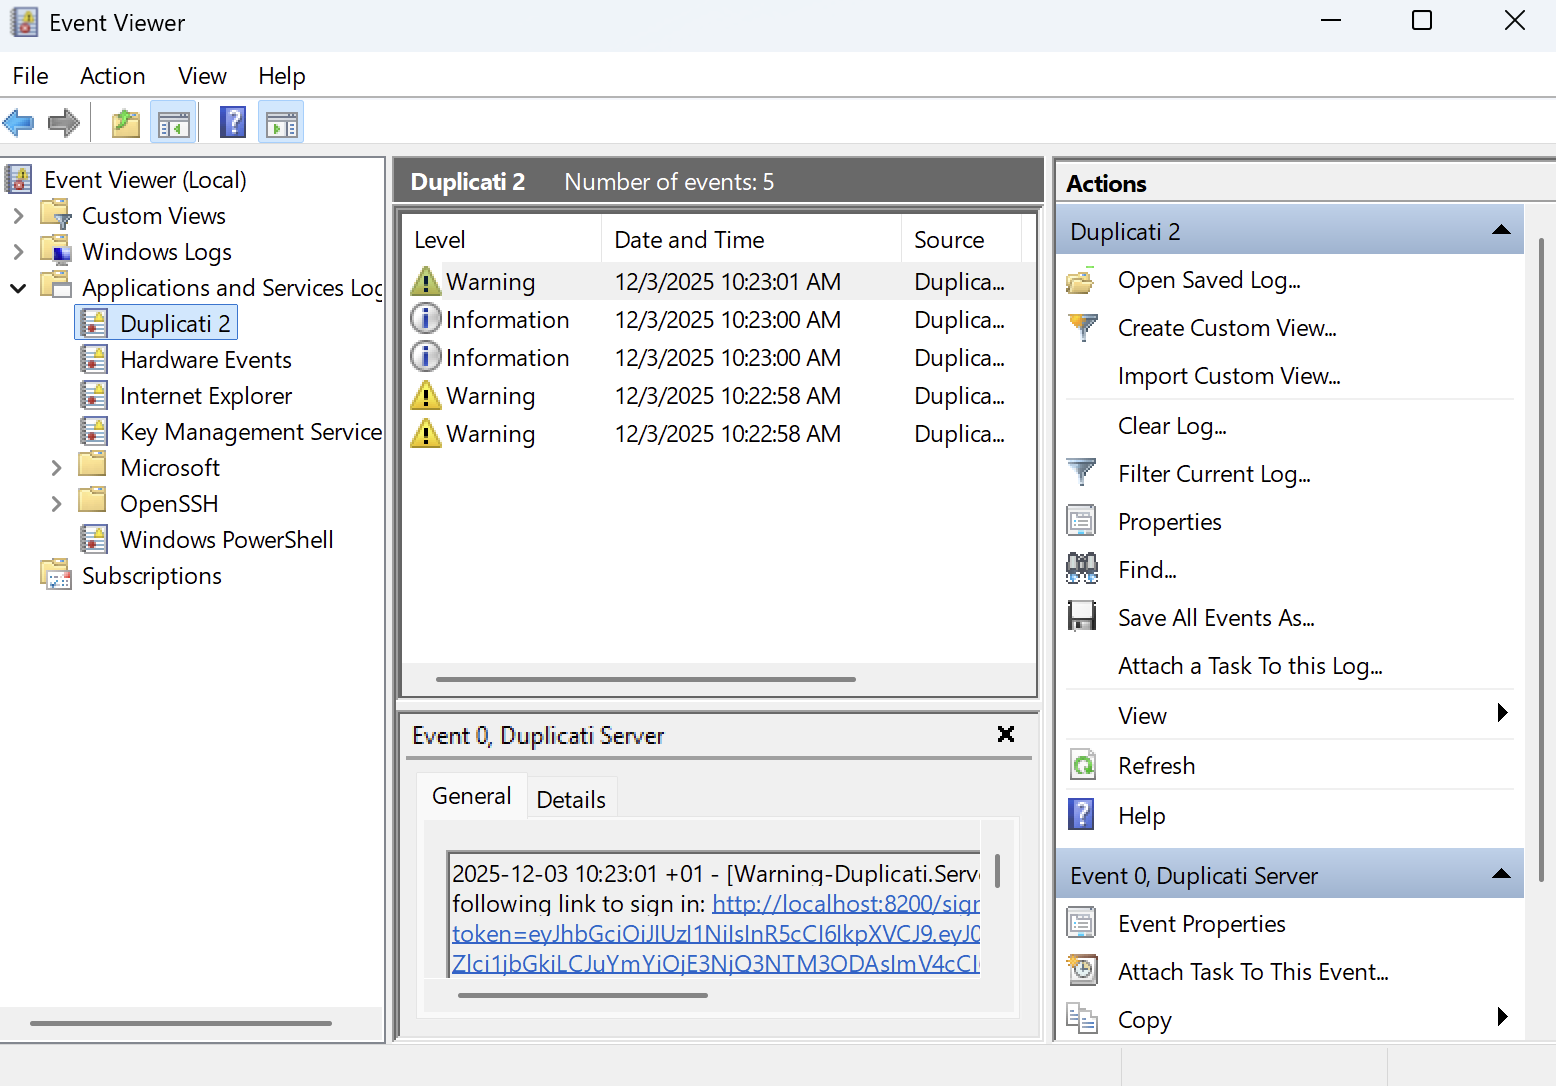This screenshot has width=1556, height=1086.
Task: Click Clear Log in Actions pane
Action: (1172, 426)
